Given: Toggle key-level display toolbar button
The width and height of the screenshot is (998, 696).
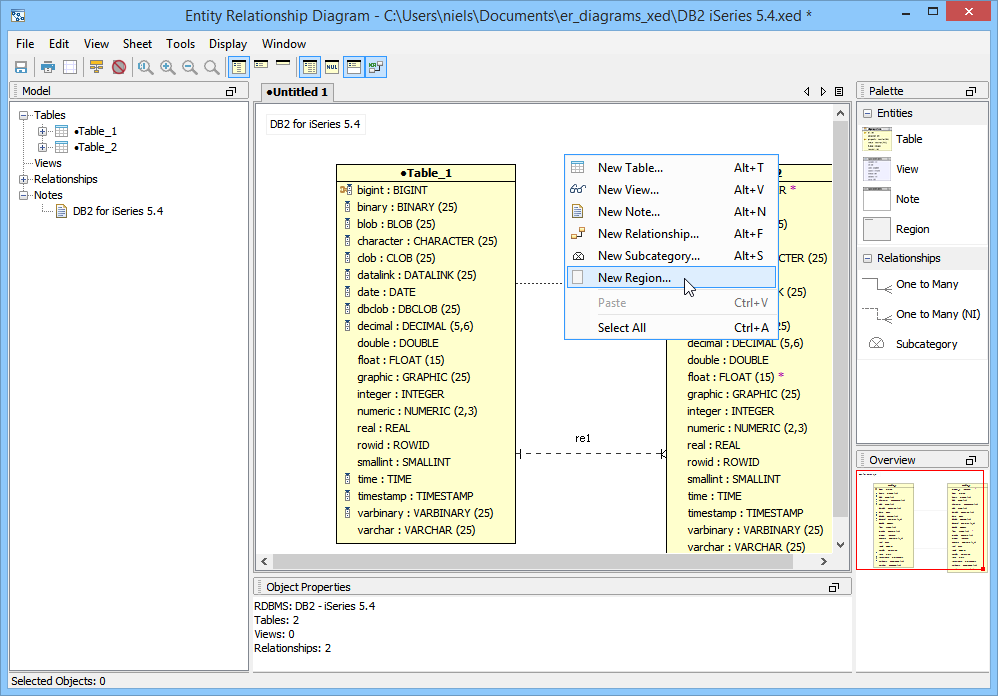Looking at the screenshot, I should pos(261,64).
